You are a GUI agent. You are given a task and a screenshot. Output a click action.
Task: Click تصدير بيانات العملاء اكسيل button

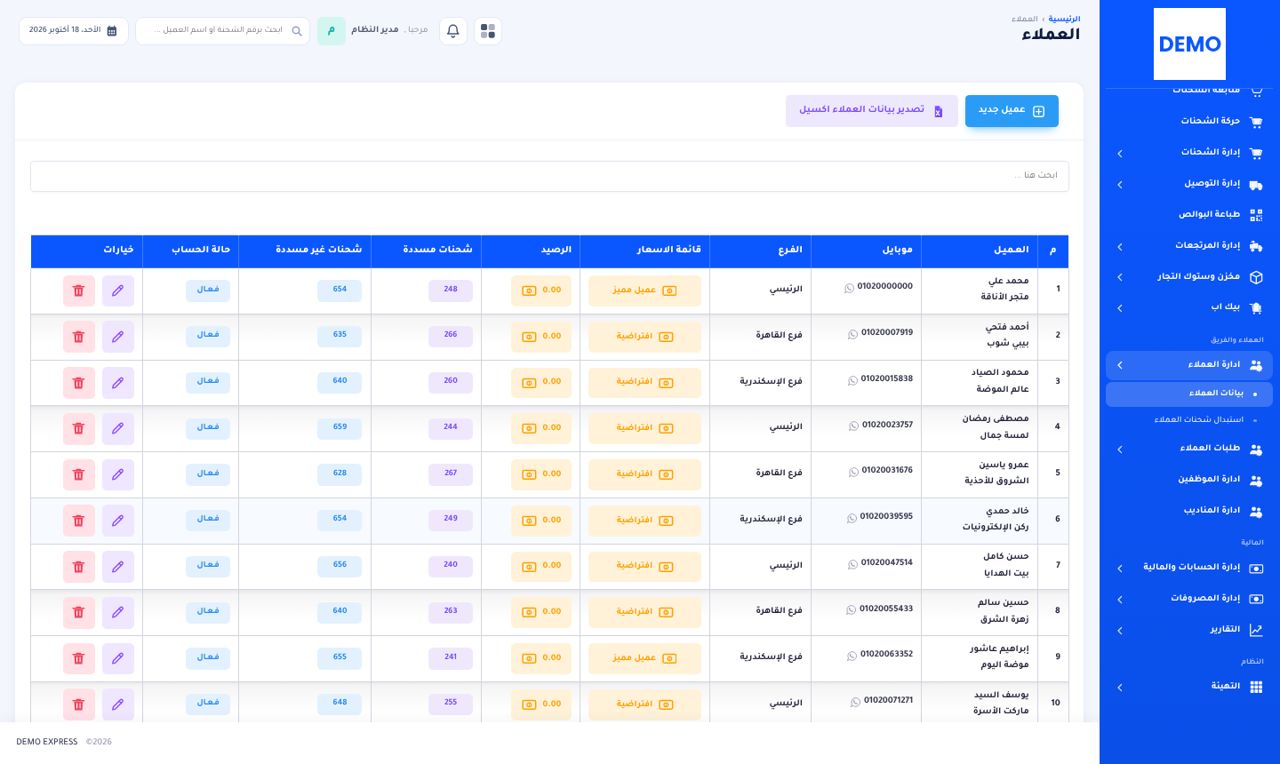[871, 111]
